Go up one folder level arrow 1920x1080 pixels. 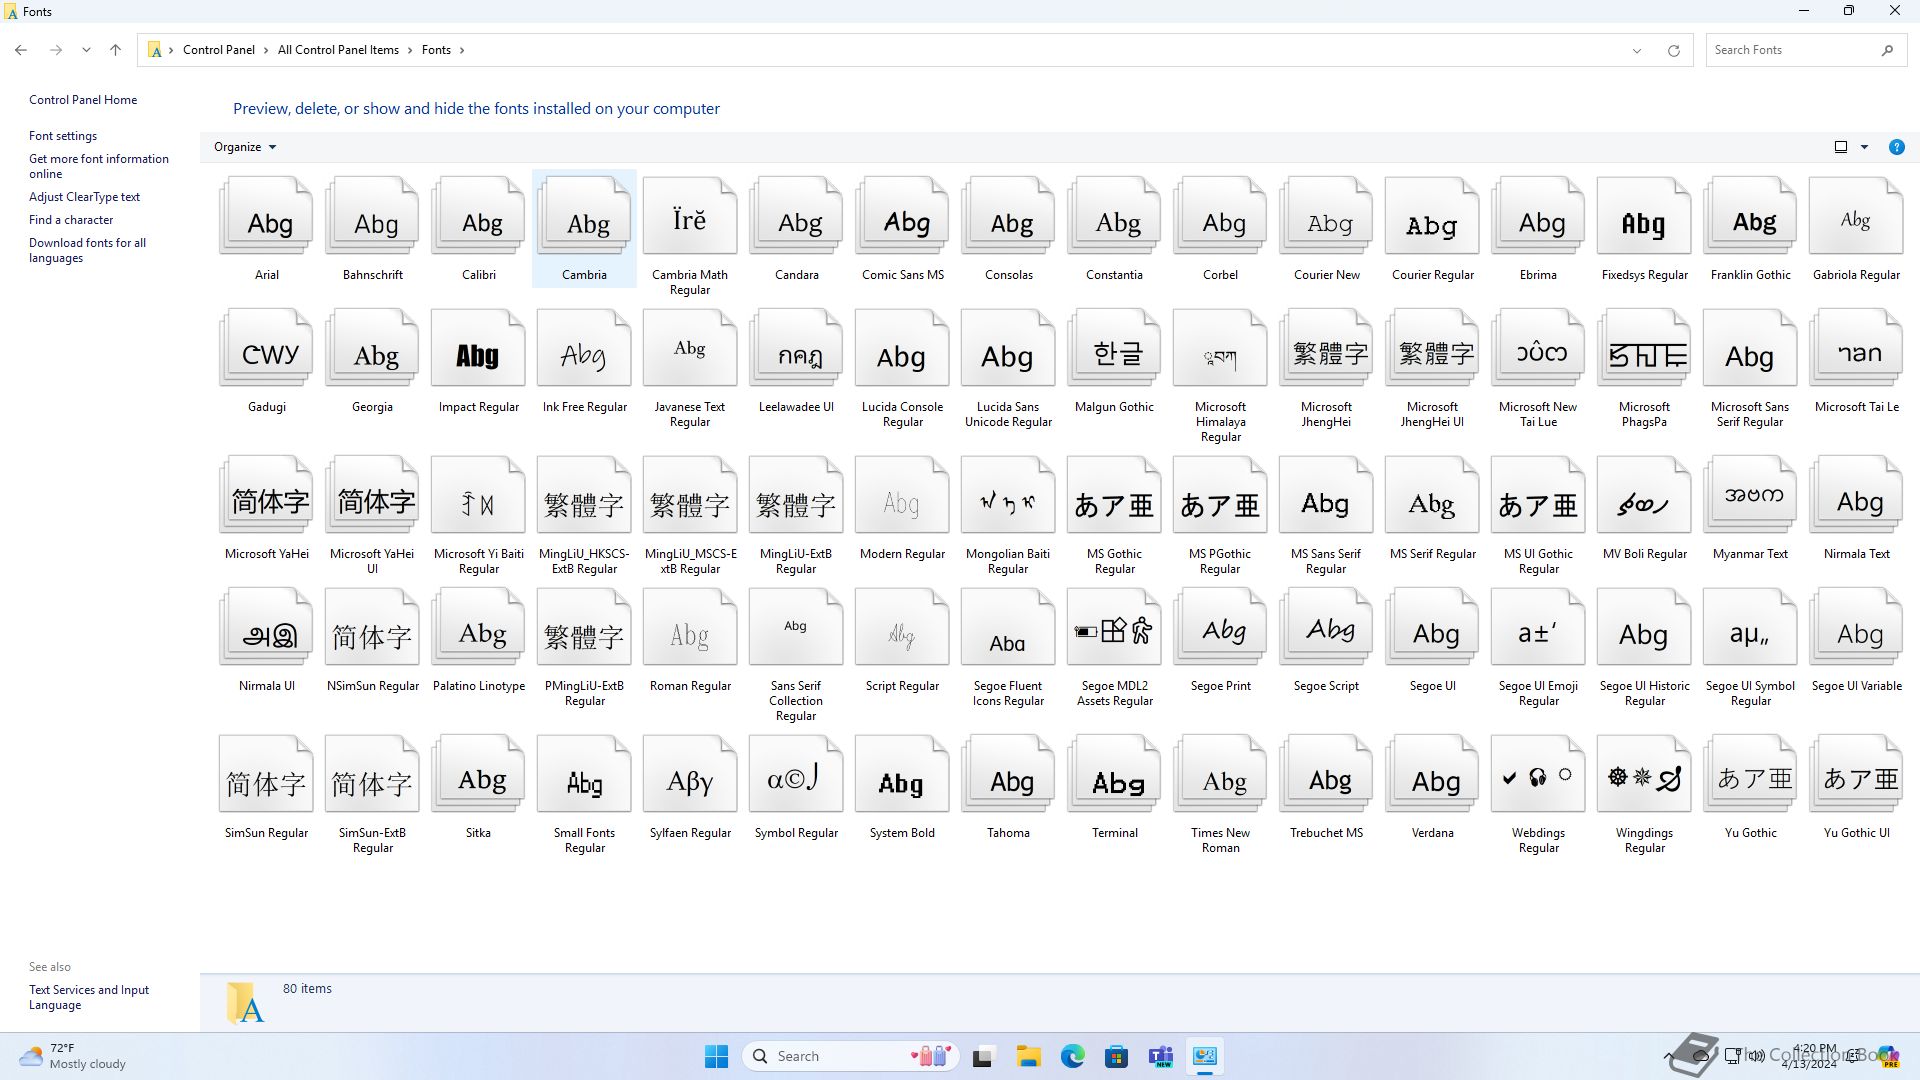coord(115,50)
